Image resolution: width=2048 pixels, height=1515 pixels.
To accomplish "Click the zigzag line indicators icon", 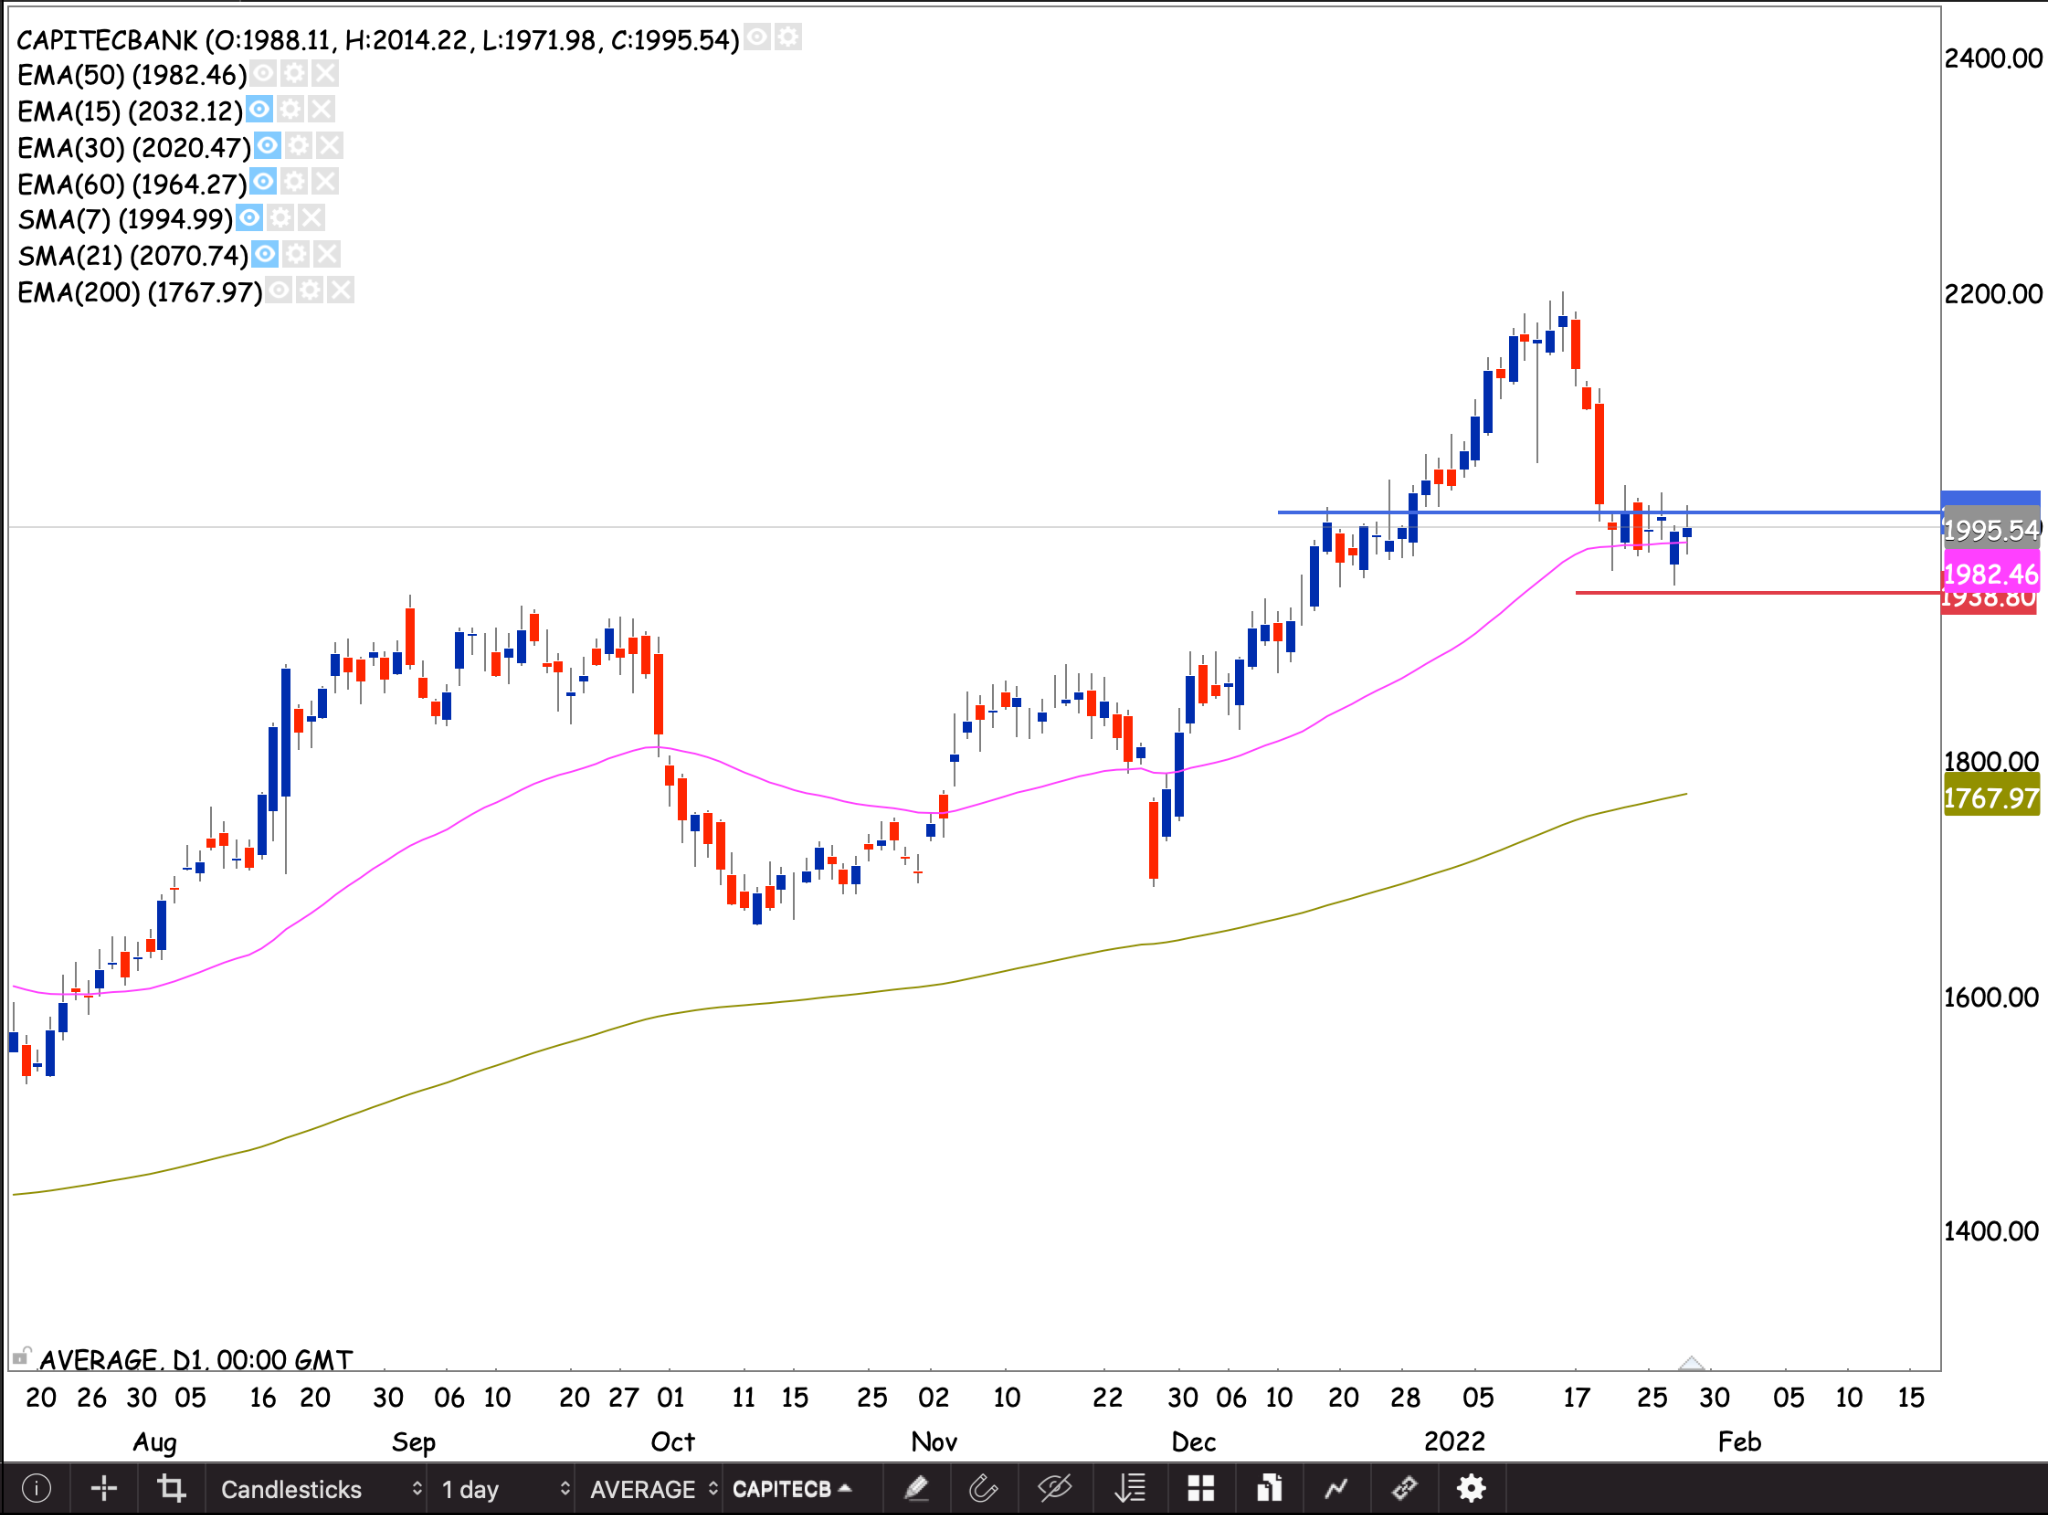I will pyautogui.click(x=1336, y=1489).
